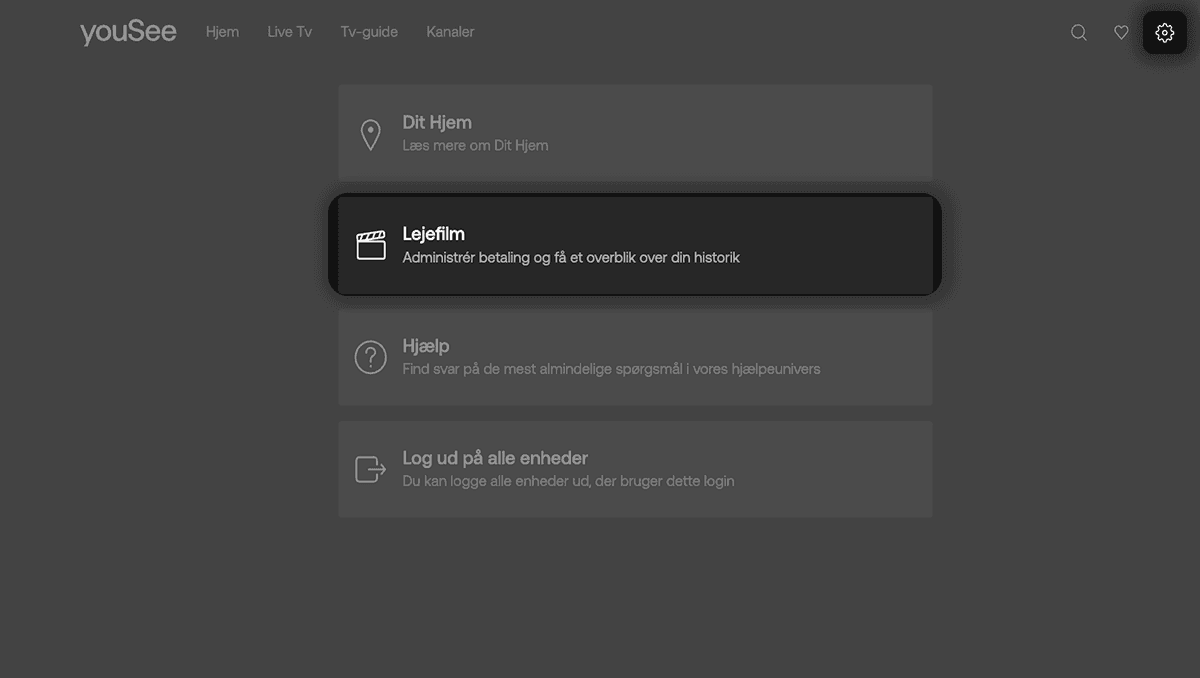
Task: Click the 'Find svar' help description
Action: coord(610,369)
